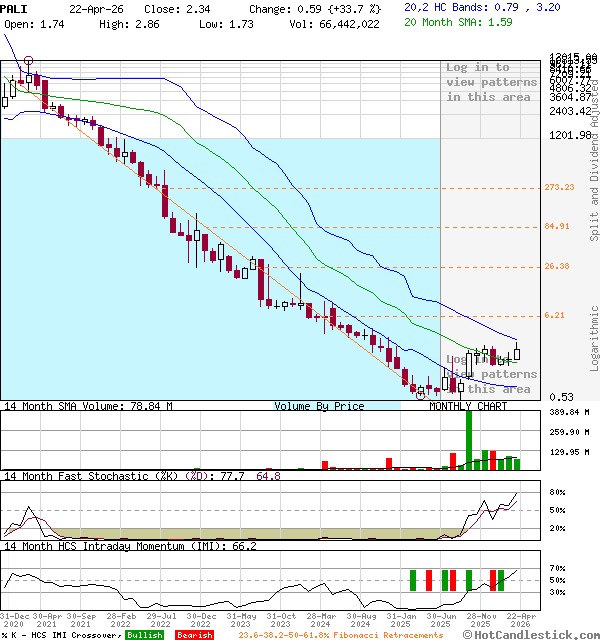600x640 pixels.
Task: Click the 14 Month Fast Stochastic title
Action: 90,476
